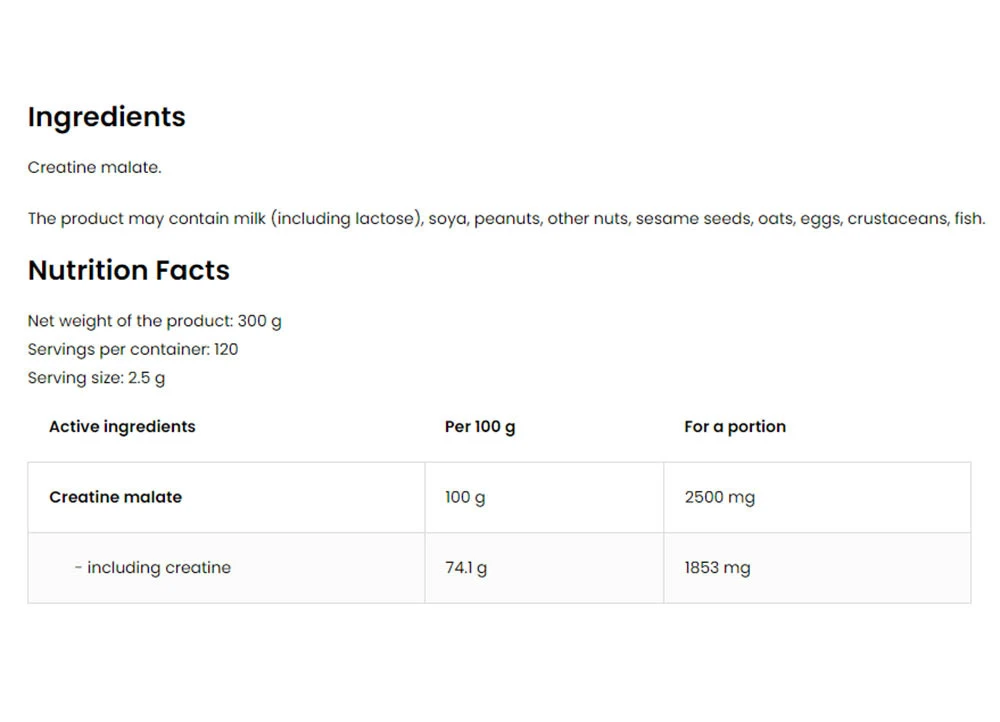Select the Nutrition Facts heading
The width and height of the screenshot is (1000, 722).
(x=128, y=271)
